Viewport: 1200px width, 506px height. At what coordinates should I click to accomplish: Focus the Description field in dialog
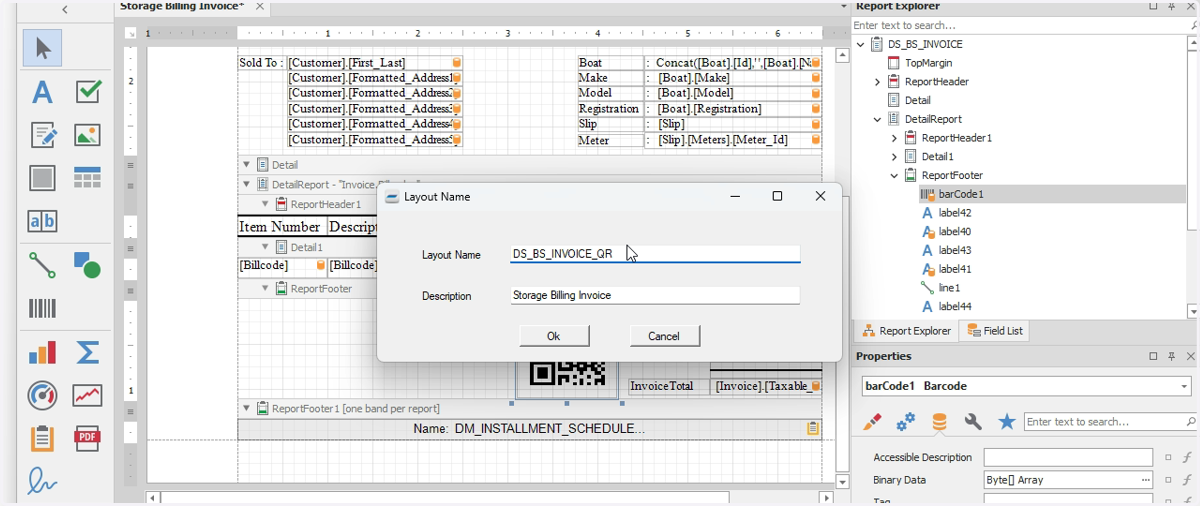(655, 295)
